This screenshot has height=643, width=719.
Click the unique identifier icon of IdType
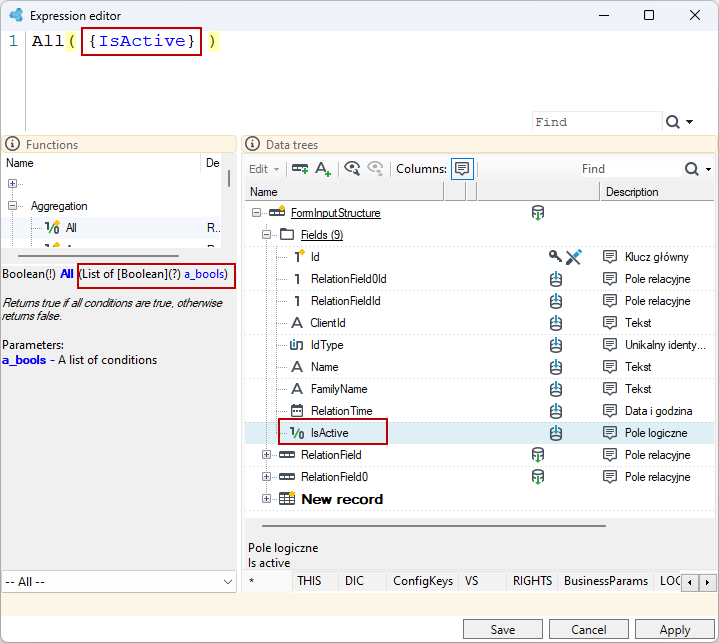click(297, 344)
